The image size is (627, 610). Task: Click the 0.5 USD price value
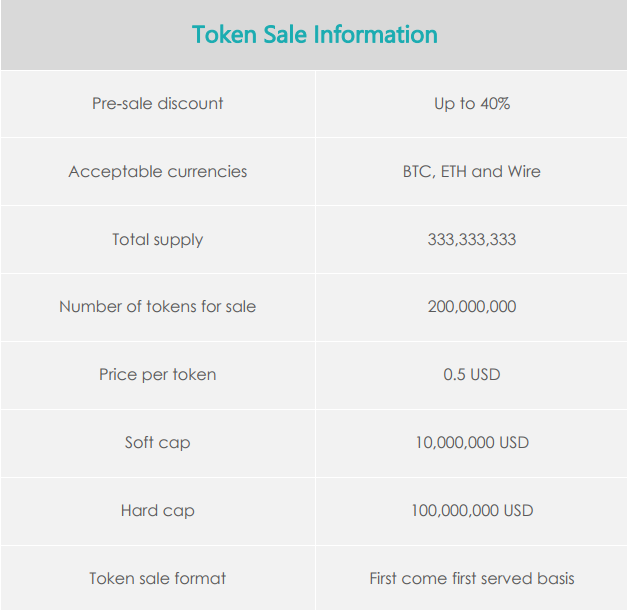471,375
